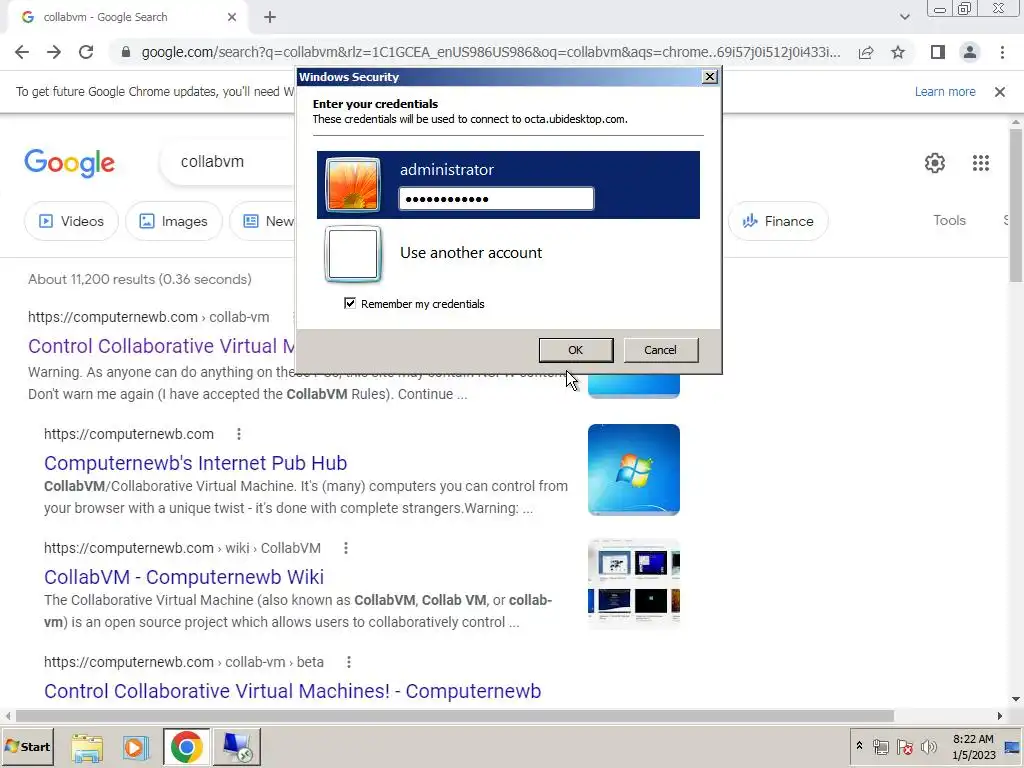1024x768 pixels.
Task: Share this page using the share icon
Action: point(866,52)
